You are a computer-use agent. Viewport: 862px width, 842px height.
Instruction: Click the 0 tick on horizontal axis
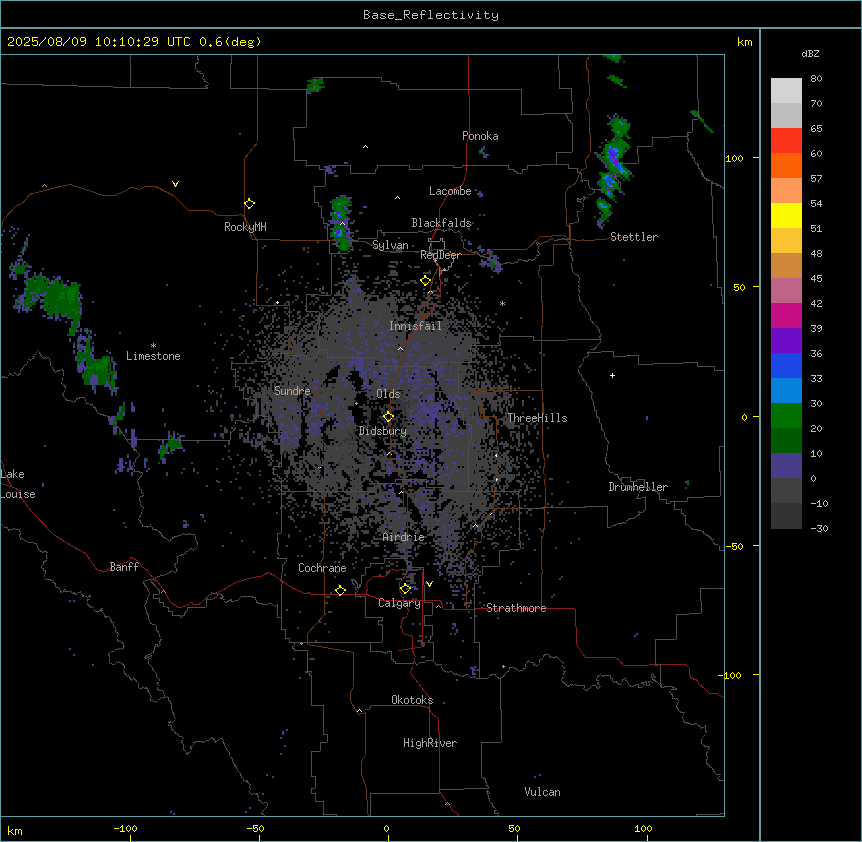[x=386, y=828]
